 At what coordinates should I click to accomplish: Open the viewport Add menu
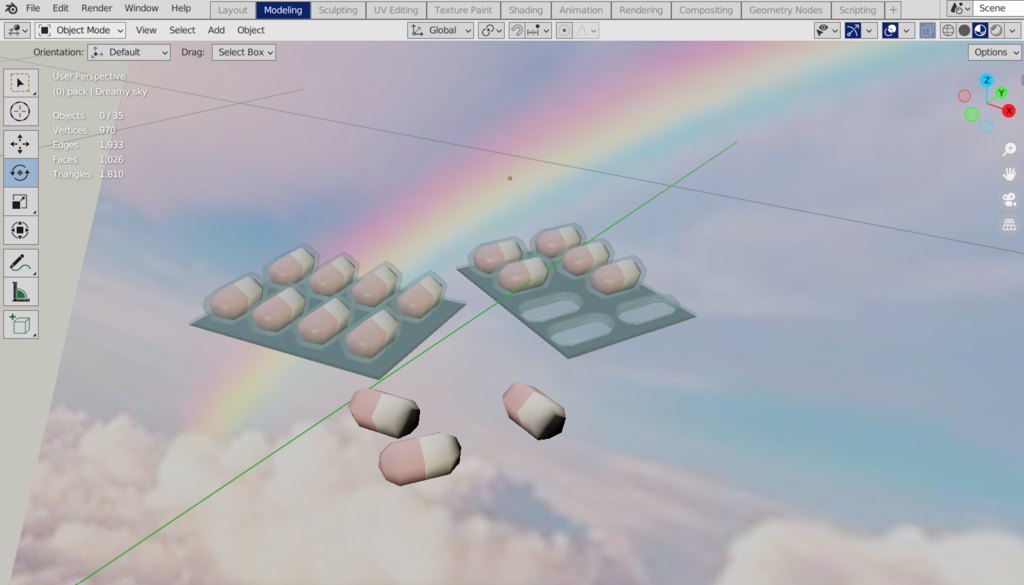pyautogui.click(x=216, y=30)
